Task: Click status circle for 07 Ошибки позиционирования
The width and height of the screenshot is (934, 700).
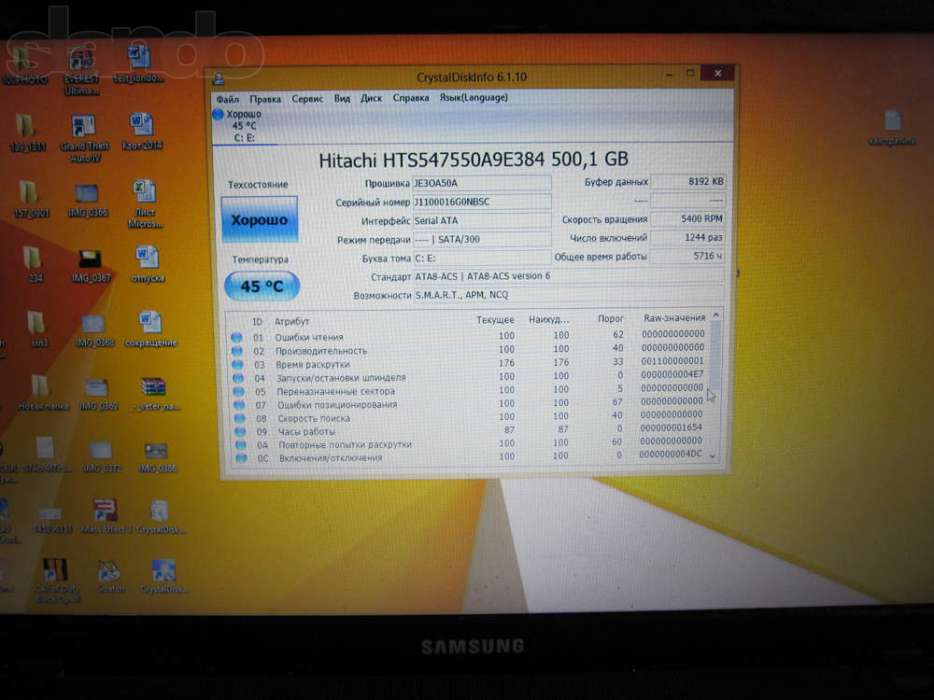Action: (239, 405)
